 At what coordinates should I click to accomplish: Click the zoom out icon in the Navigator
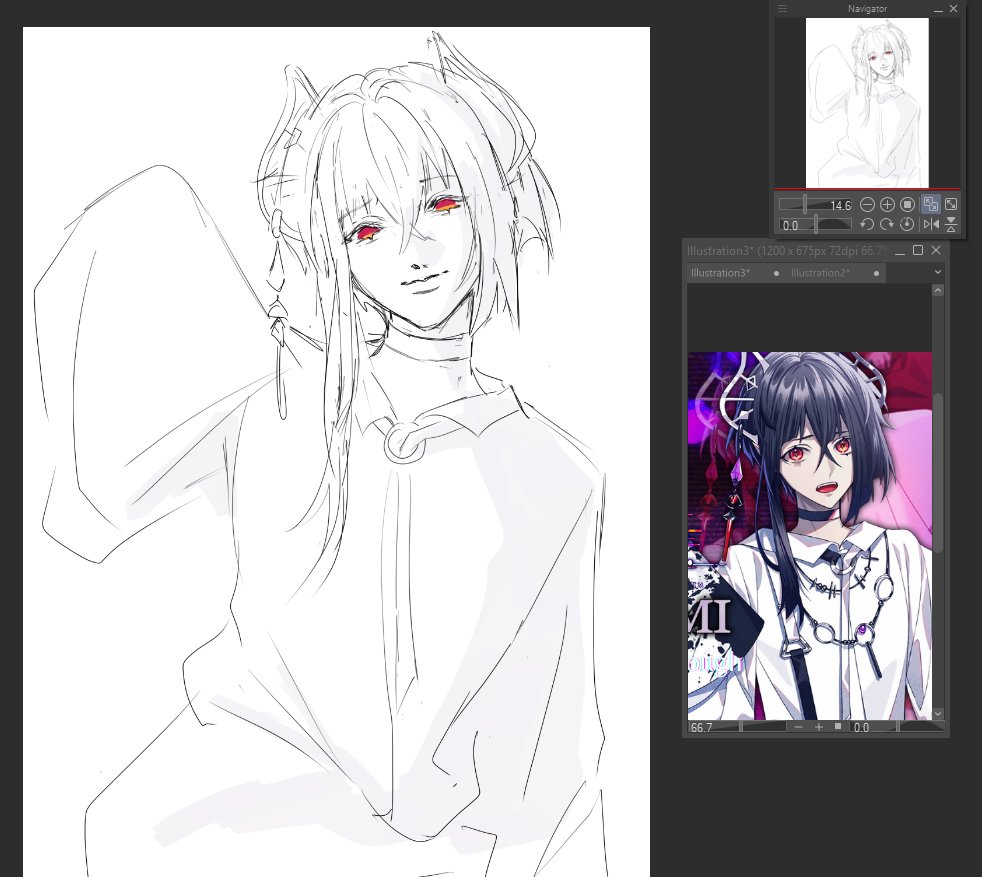[x=867, y=204]
